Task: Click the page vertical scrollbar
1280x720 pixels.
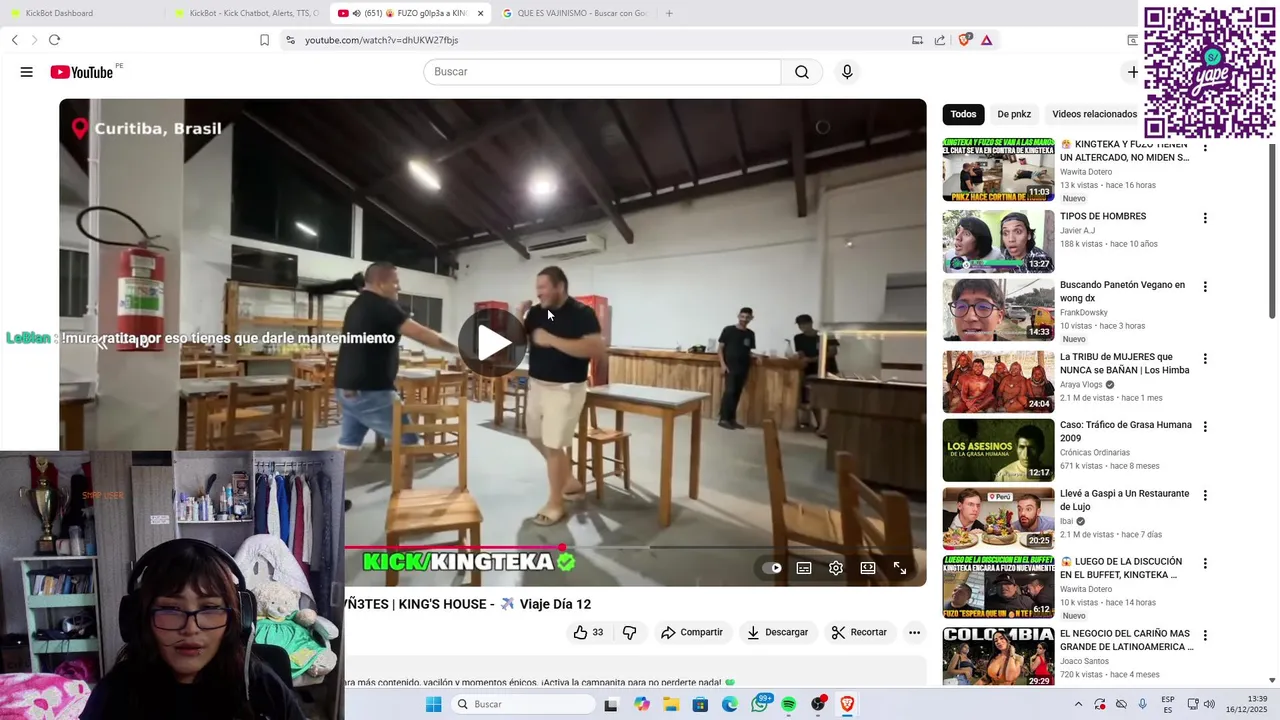Action: click(x=1272, y=230)
